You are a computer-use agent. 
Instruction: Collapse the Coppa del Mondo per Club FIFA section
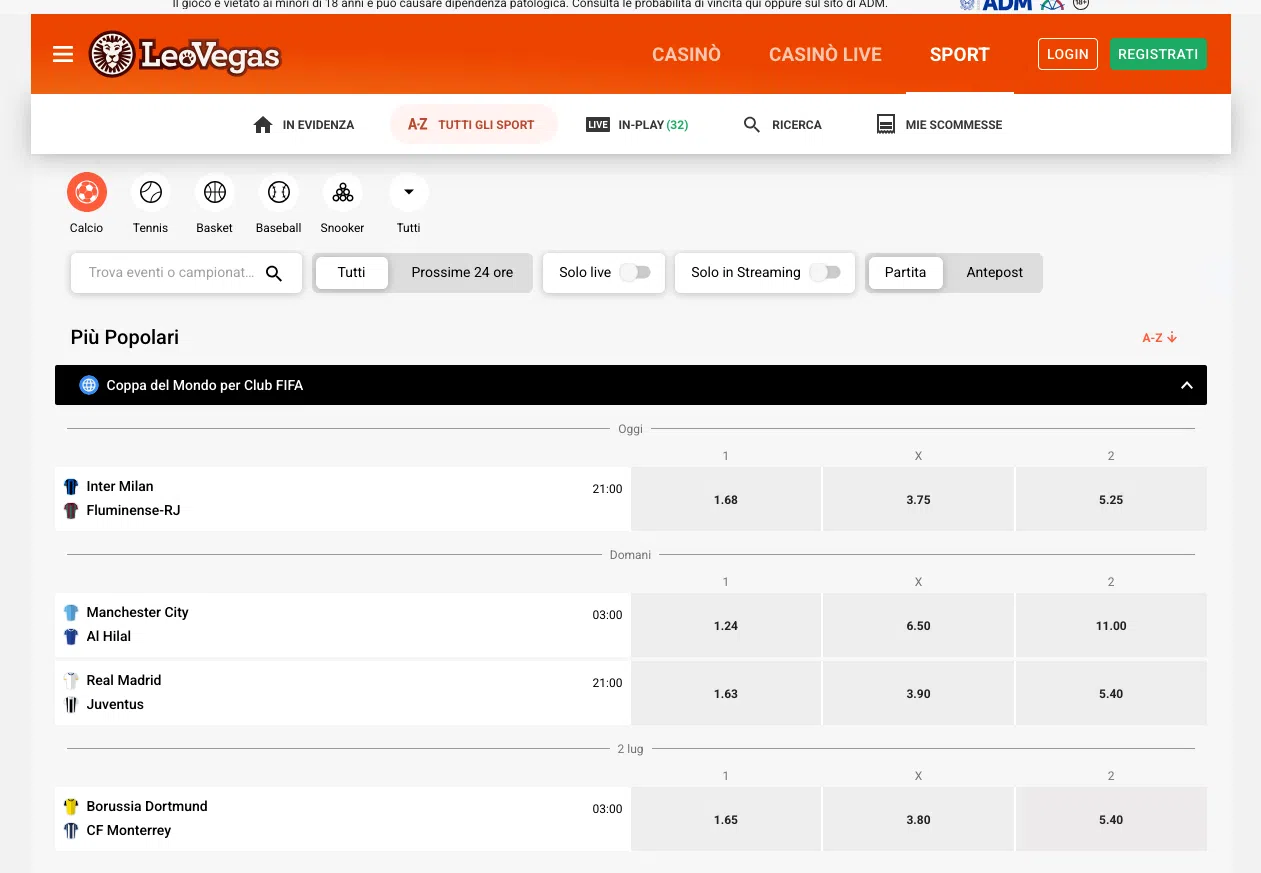pyautogui.click(x=1187, y=385)
